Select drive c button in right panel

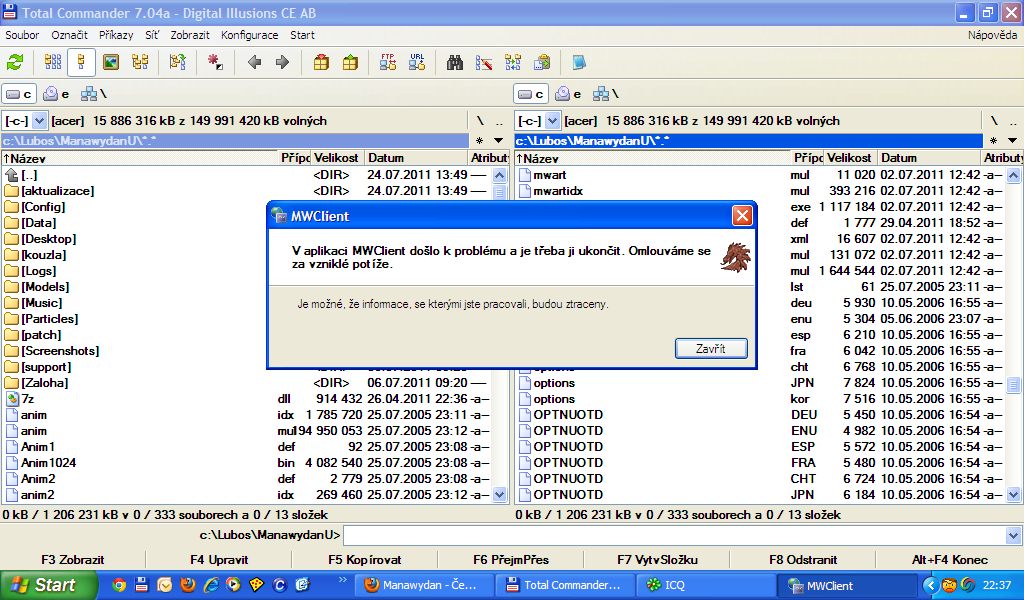click(531, 95)
